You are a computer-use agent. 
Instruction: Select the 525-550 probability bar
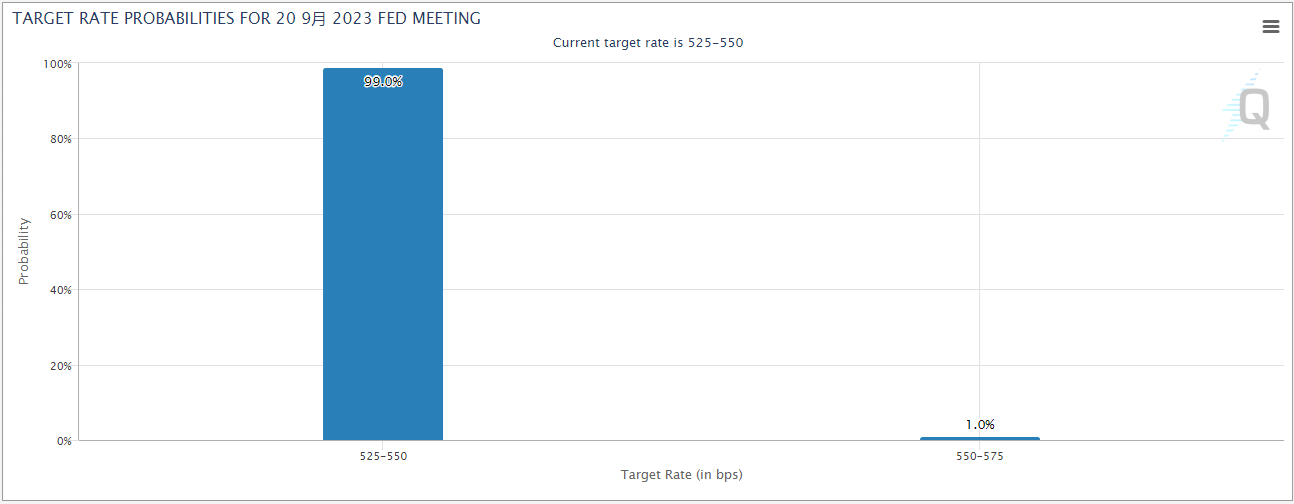coord(383,254)
